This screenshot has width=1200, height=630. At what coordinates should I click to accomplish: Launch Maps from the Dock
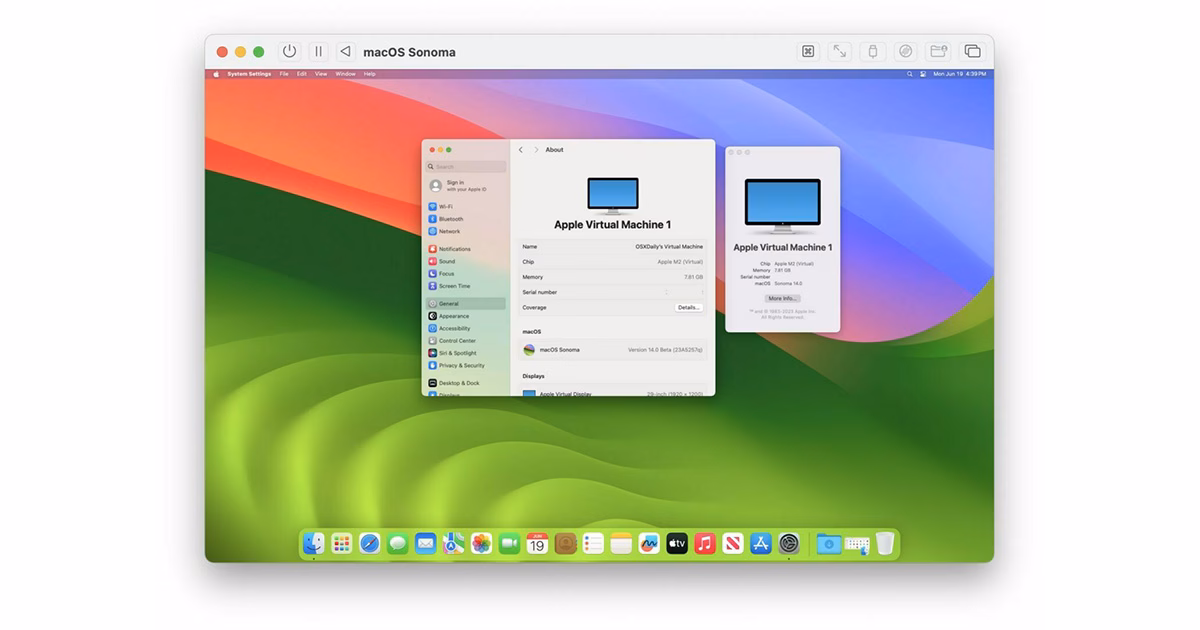454,543
